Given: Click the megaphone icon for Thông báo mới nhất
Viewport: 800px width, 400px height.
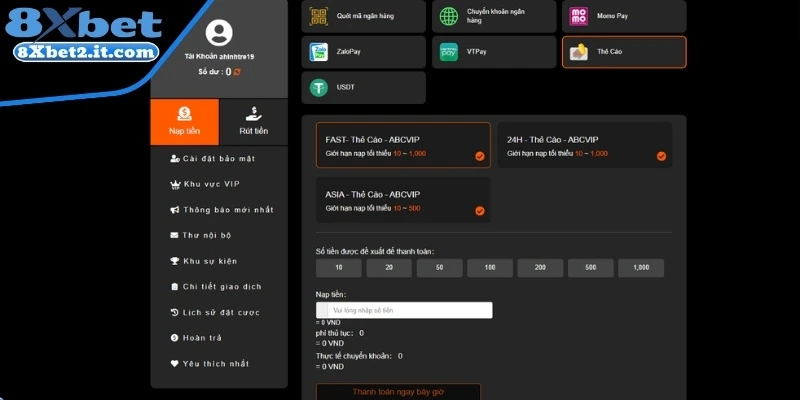Looking at the screenshot, I should (x=174, y=210).
